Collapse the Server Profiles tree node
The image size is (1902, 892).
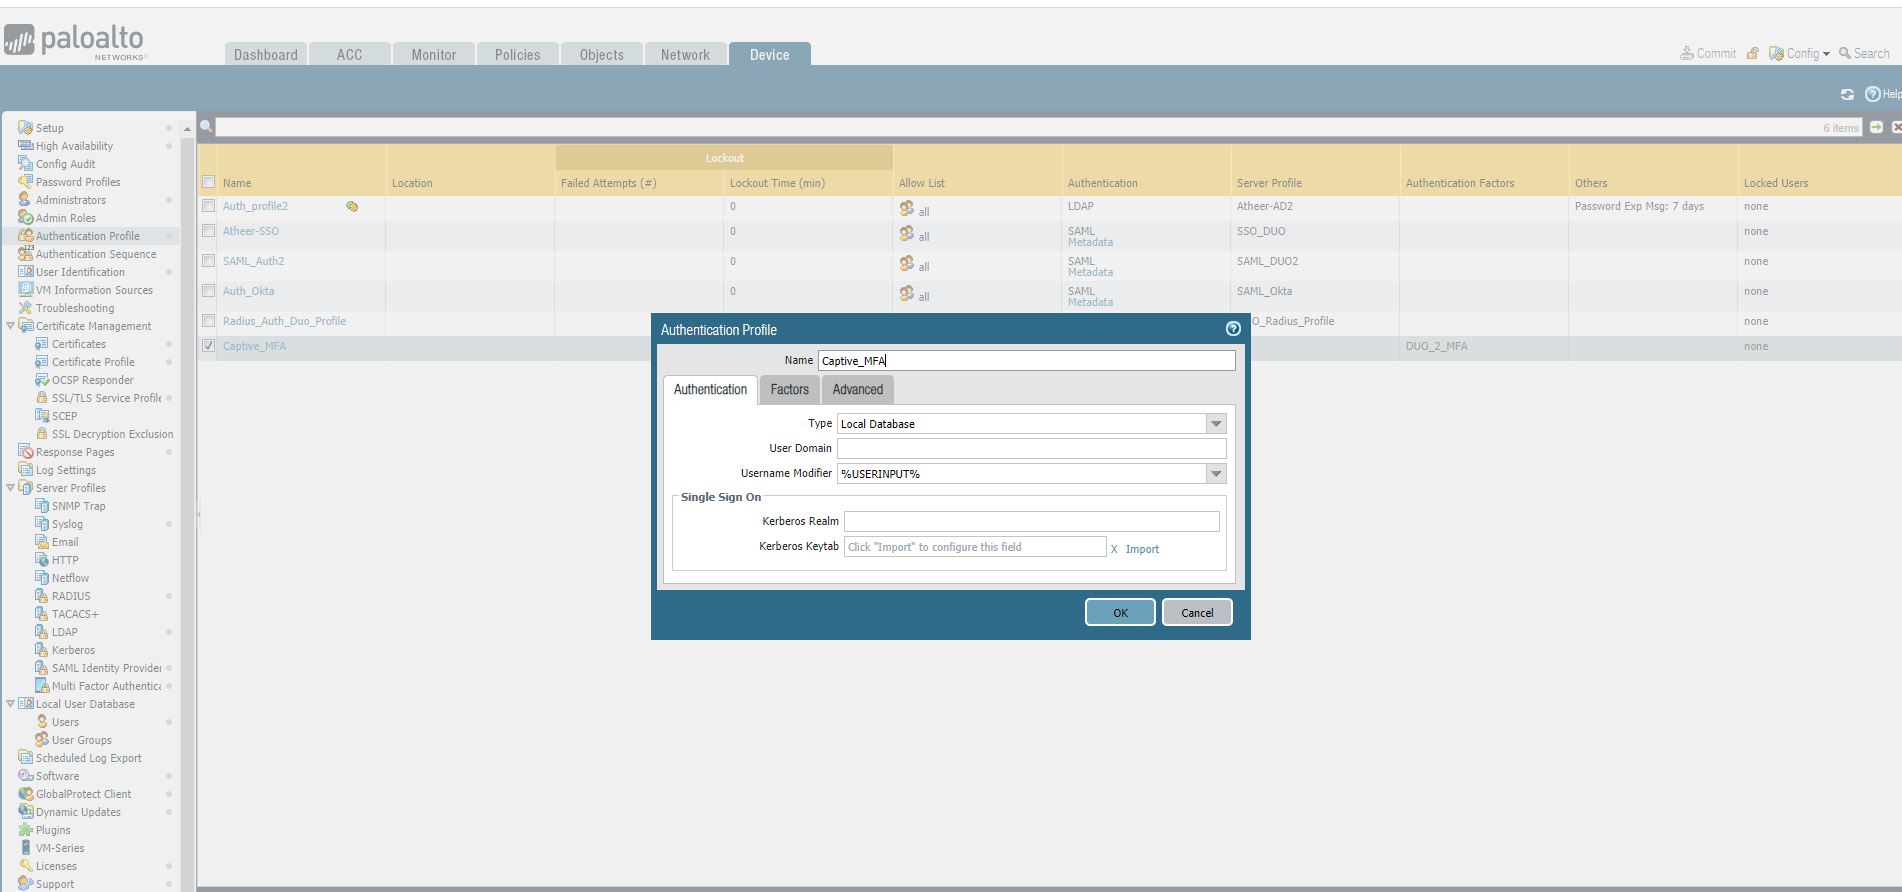pos(11,488)
